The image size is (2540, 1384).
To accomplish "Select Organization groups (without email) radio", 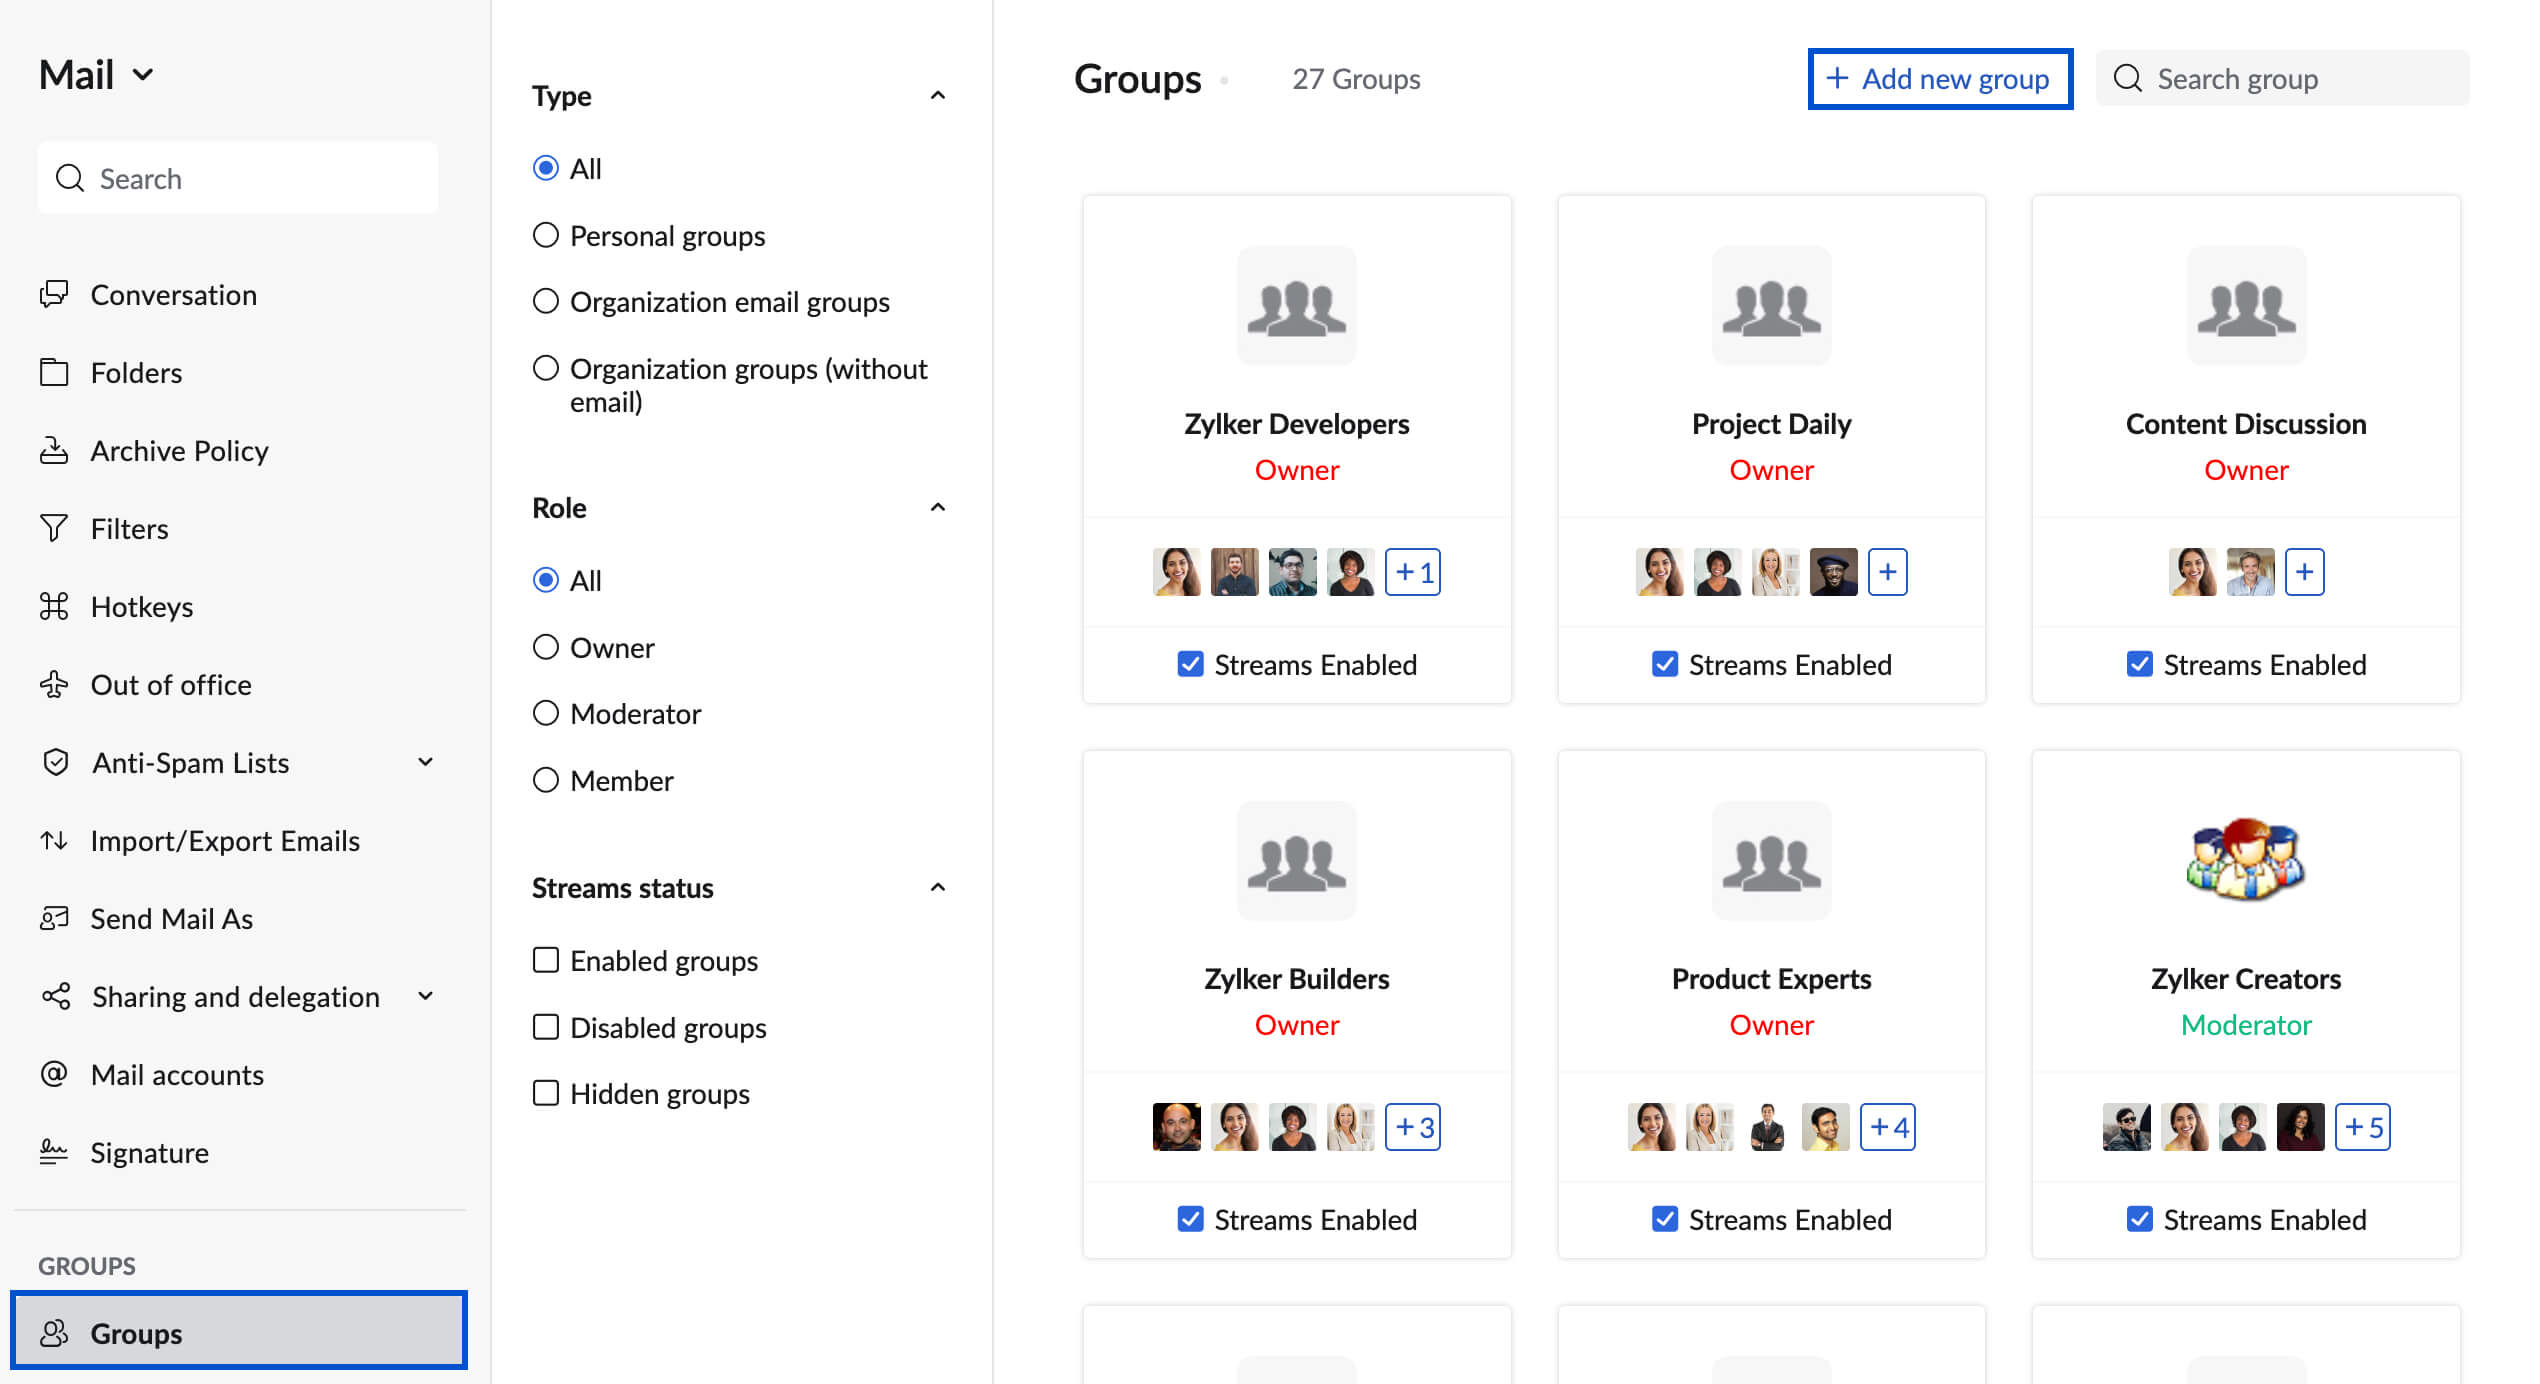I will [x=545, y=368].
